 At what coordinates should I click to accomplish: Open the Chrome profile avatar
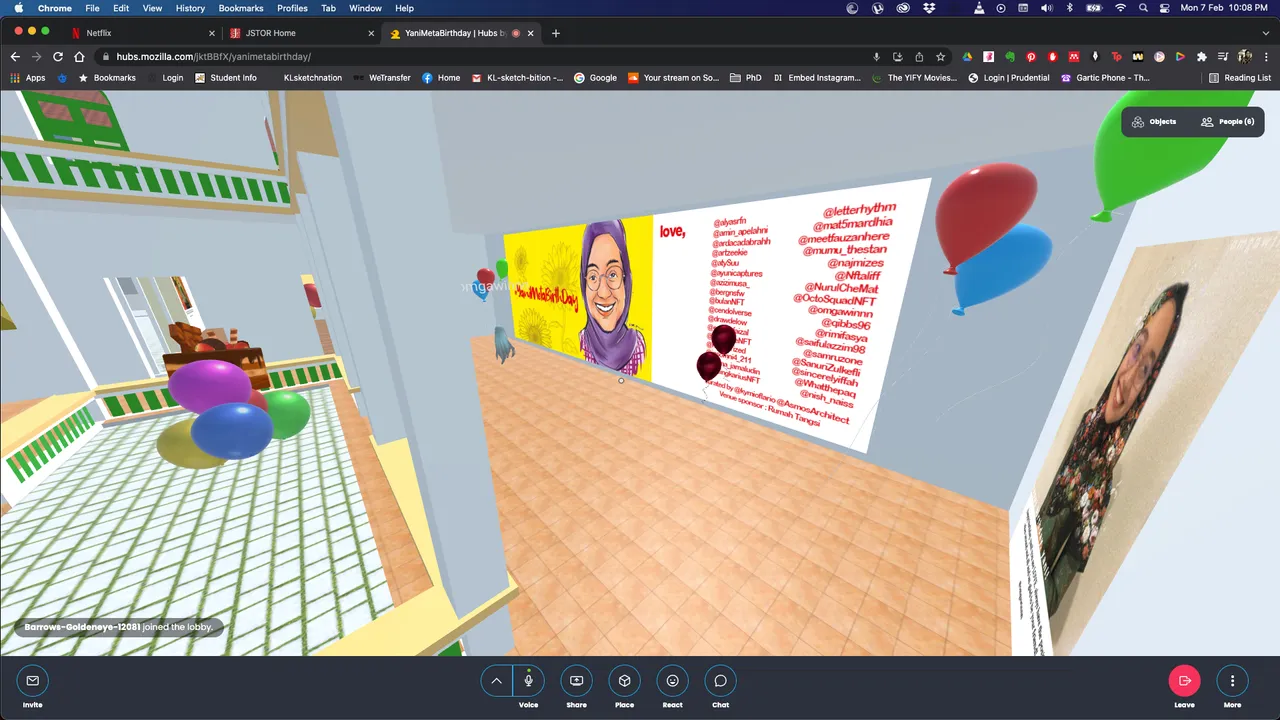coord(1244,57)
